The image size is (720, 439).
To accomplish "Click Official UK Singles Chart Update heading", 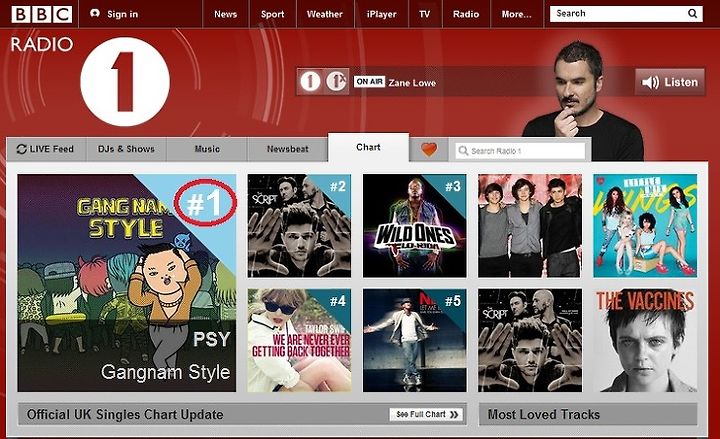I will 125,414.
